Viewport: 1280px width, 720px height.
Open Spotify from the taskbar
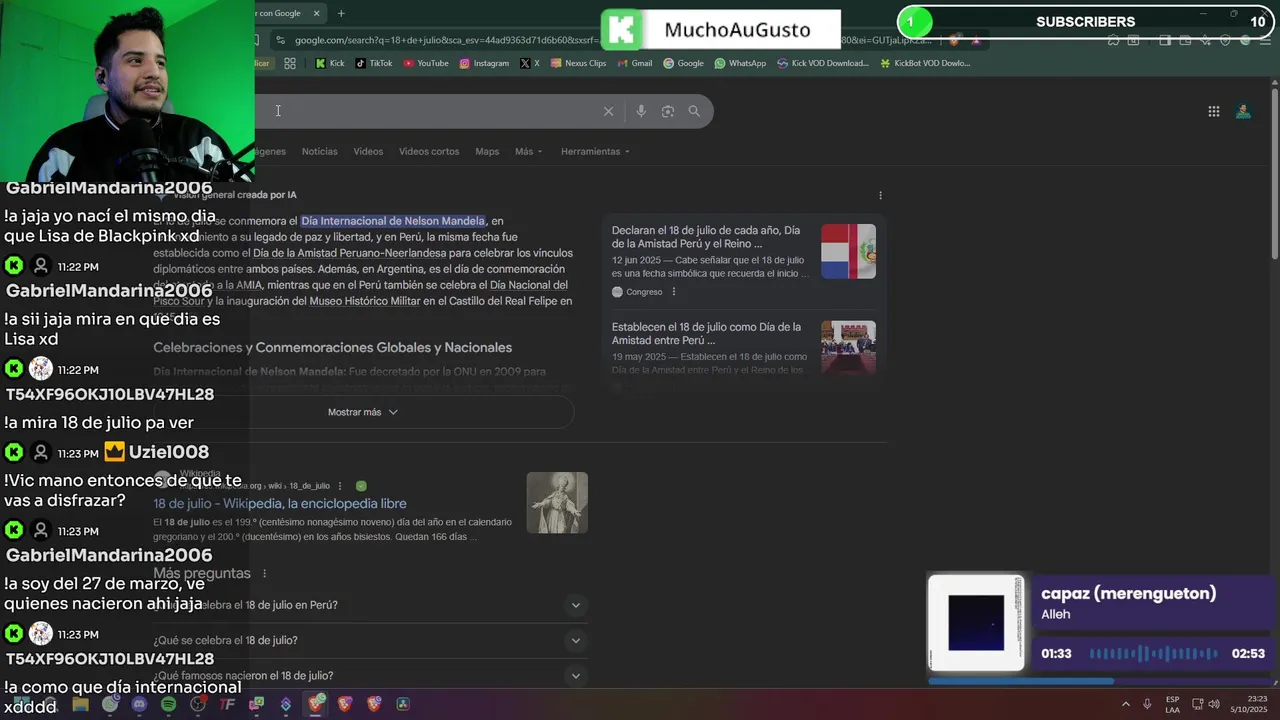[168, 704]
